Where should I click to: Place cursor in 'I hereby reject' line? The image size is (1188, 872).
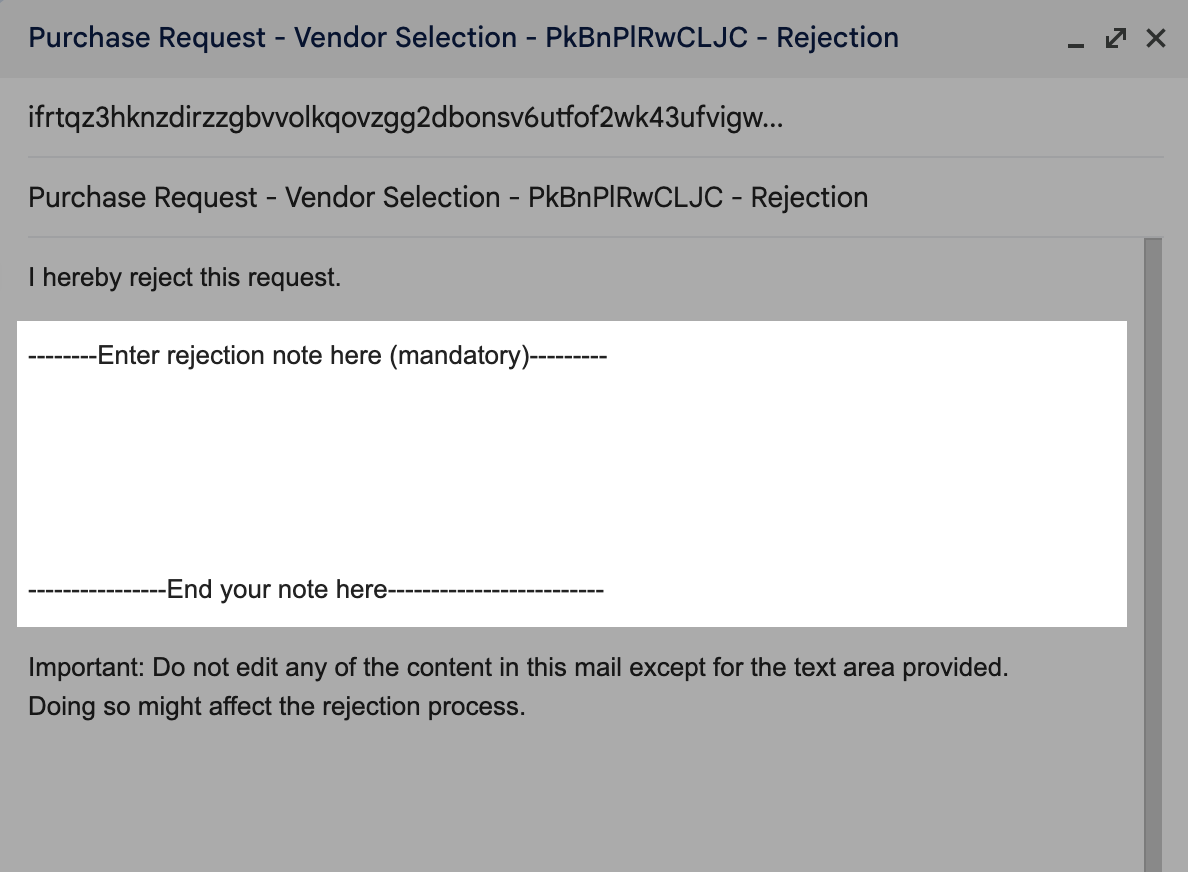pos(184,277)
